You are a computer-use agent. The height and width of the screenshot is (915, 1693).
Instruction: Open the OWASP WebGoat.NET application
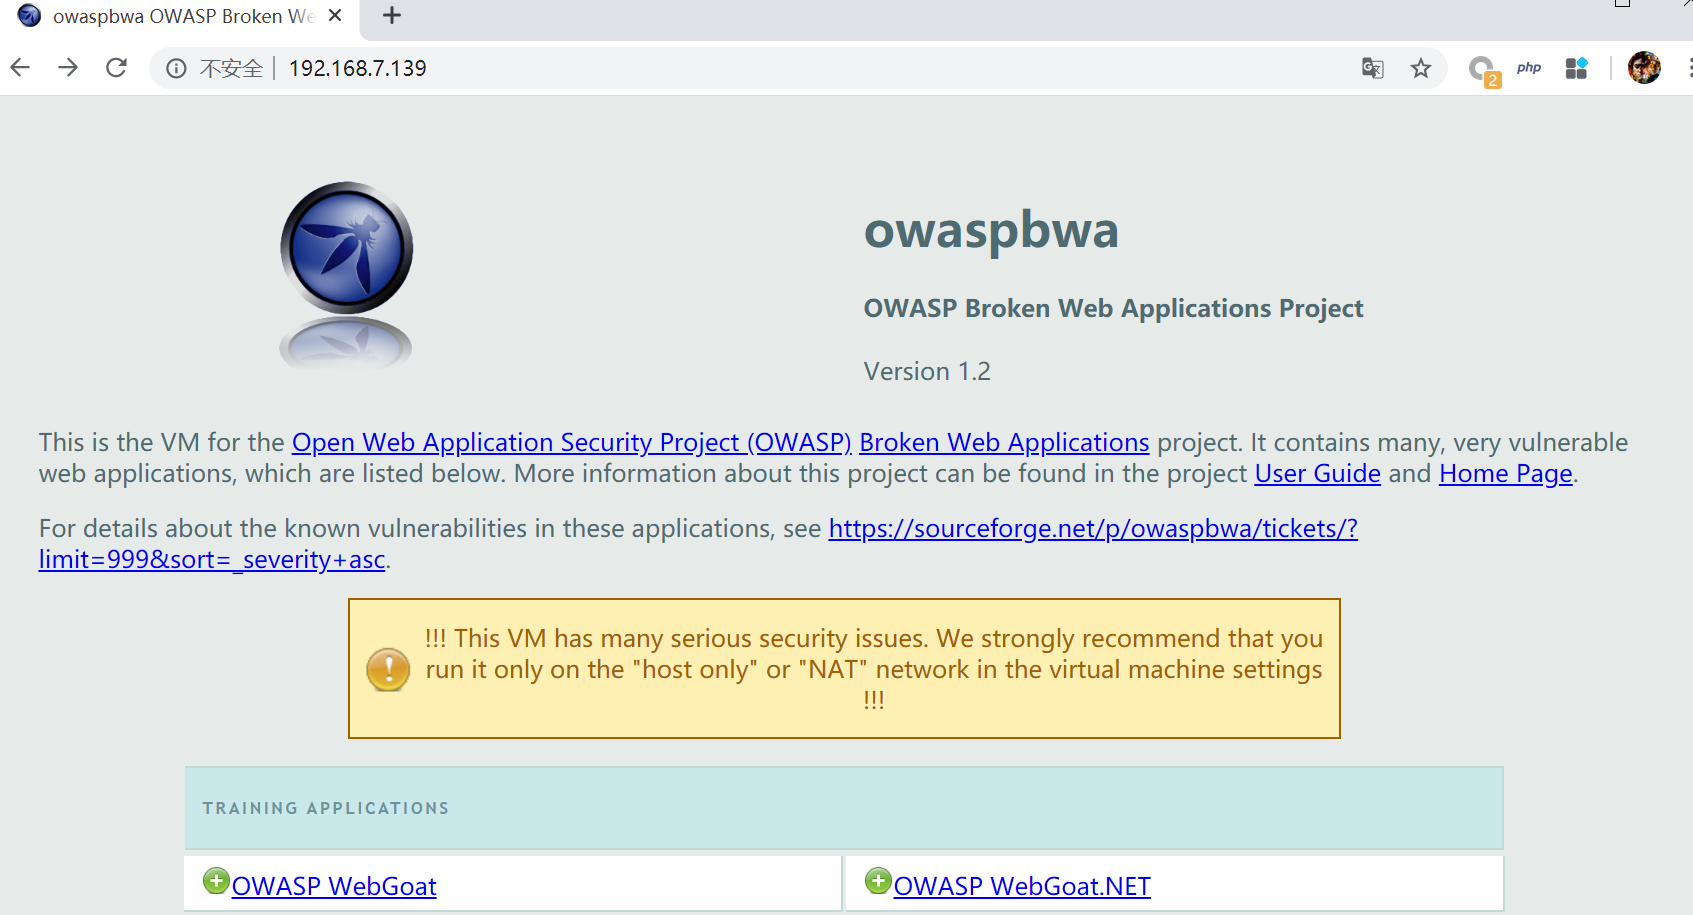pyautogui.click(x=1020, y=886)
